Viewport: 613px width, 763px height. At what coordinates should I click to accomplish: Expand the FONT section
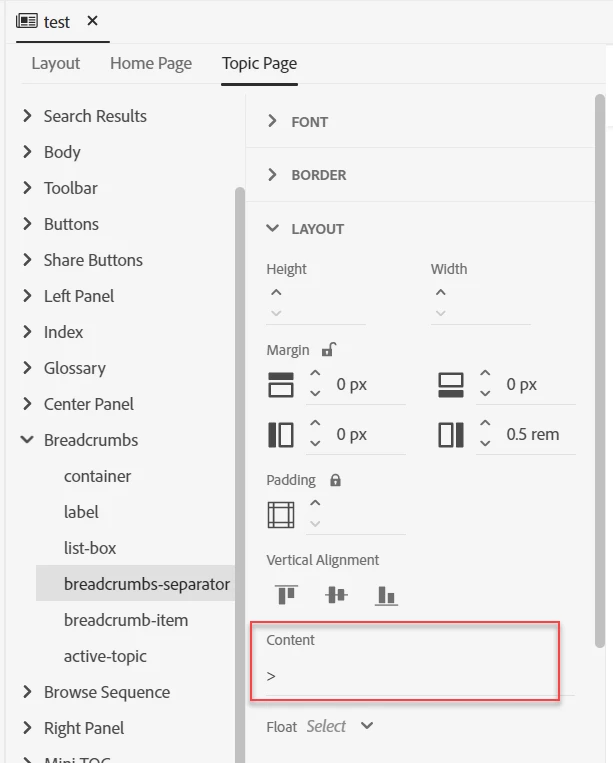point(272,121)
